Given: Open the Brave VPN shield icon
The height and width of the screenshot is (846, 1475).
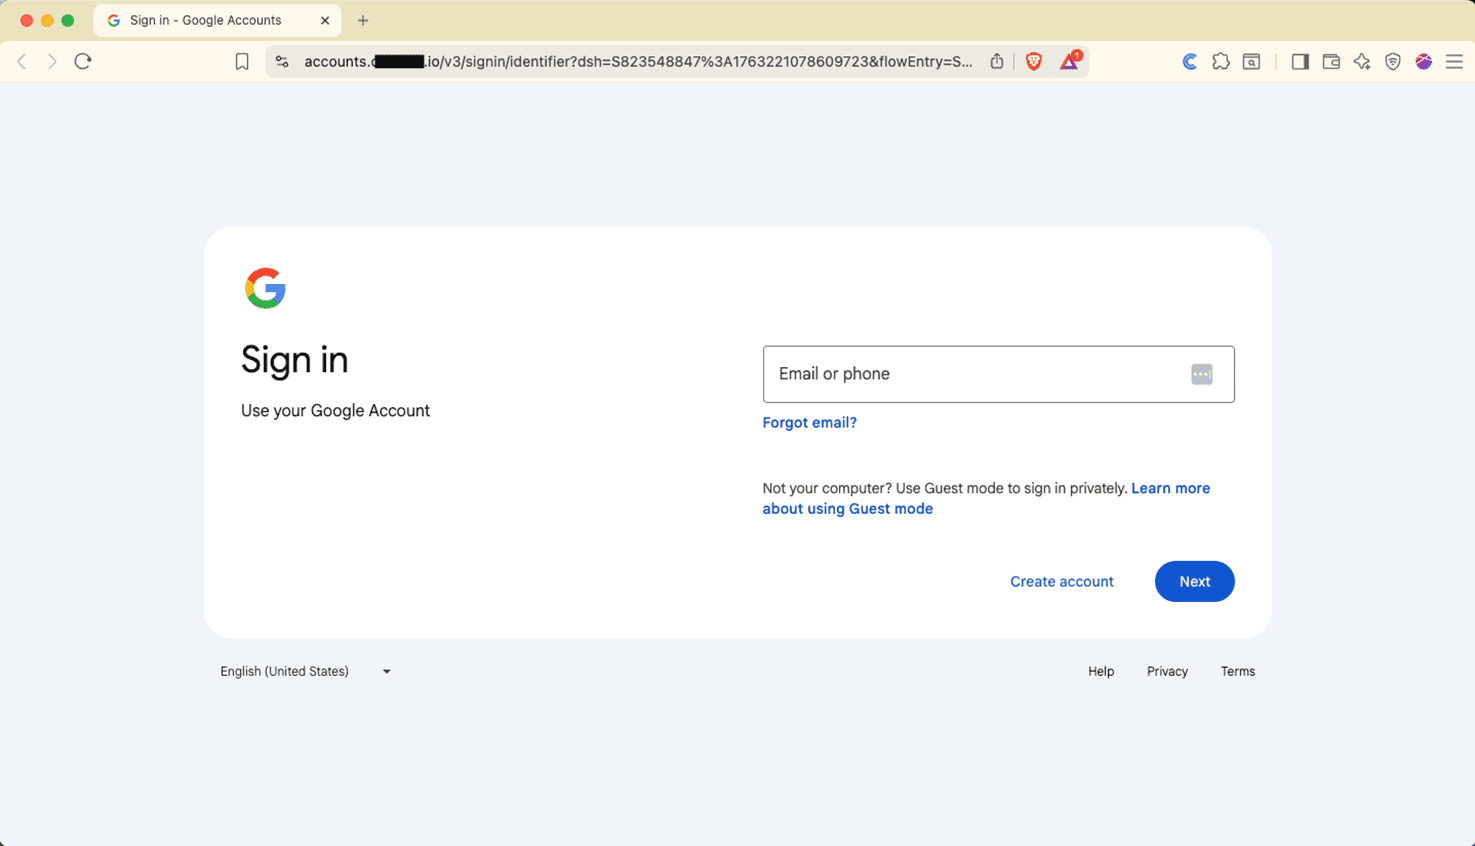Looking at the screenshot, I should click(x=1393, y=62).
